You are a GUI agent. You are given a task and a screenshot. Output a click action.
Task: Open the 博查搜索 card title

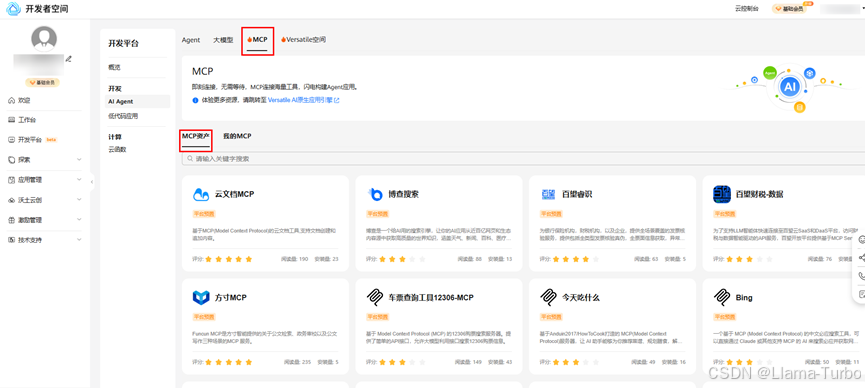pyautogui.click(x=403, y=194)
